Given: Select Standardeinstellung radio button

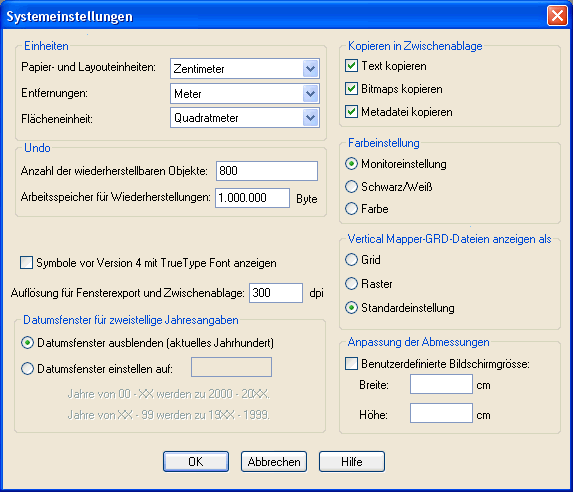Looking at the screenshot, I should (x=351, y=308).
